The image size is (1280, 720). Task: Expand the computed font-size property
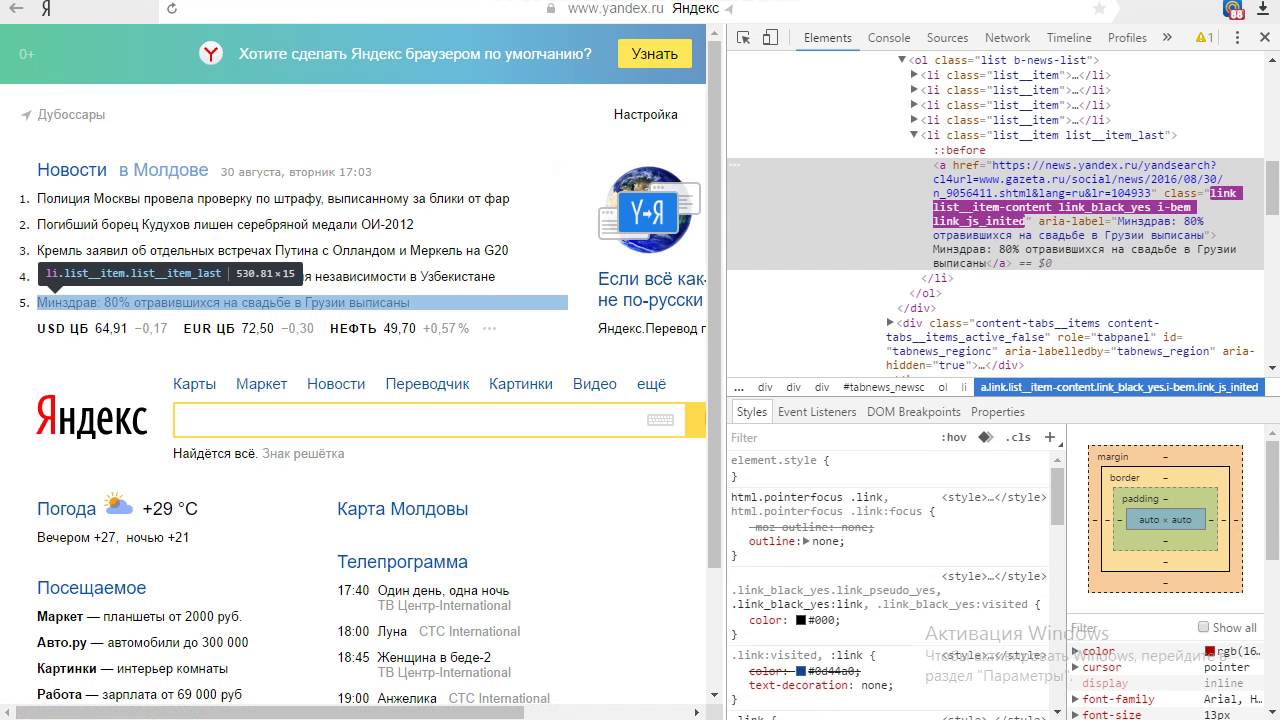click(1076, 715)
